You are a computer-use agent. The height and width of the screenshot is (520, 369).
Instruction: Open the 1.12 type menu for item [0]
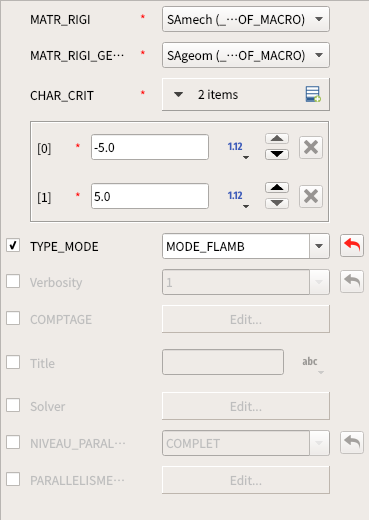pyautogui.click(x=238, y=149)
